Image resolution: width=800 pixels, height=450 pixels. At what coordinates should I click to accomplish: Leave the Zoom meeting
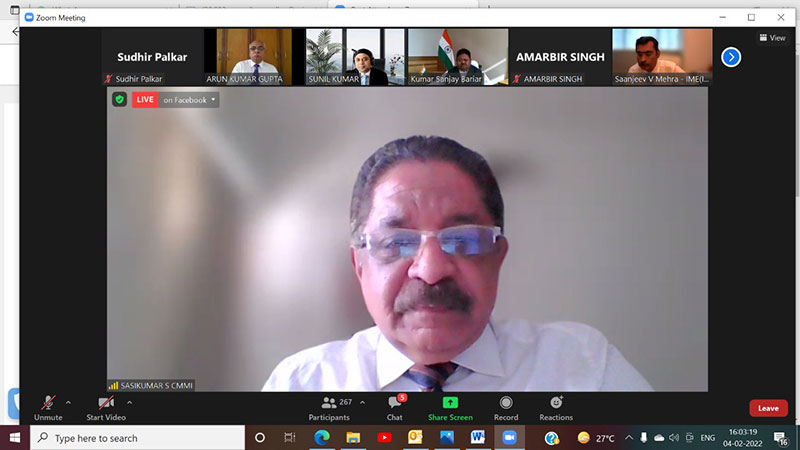[768, 408]
